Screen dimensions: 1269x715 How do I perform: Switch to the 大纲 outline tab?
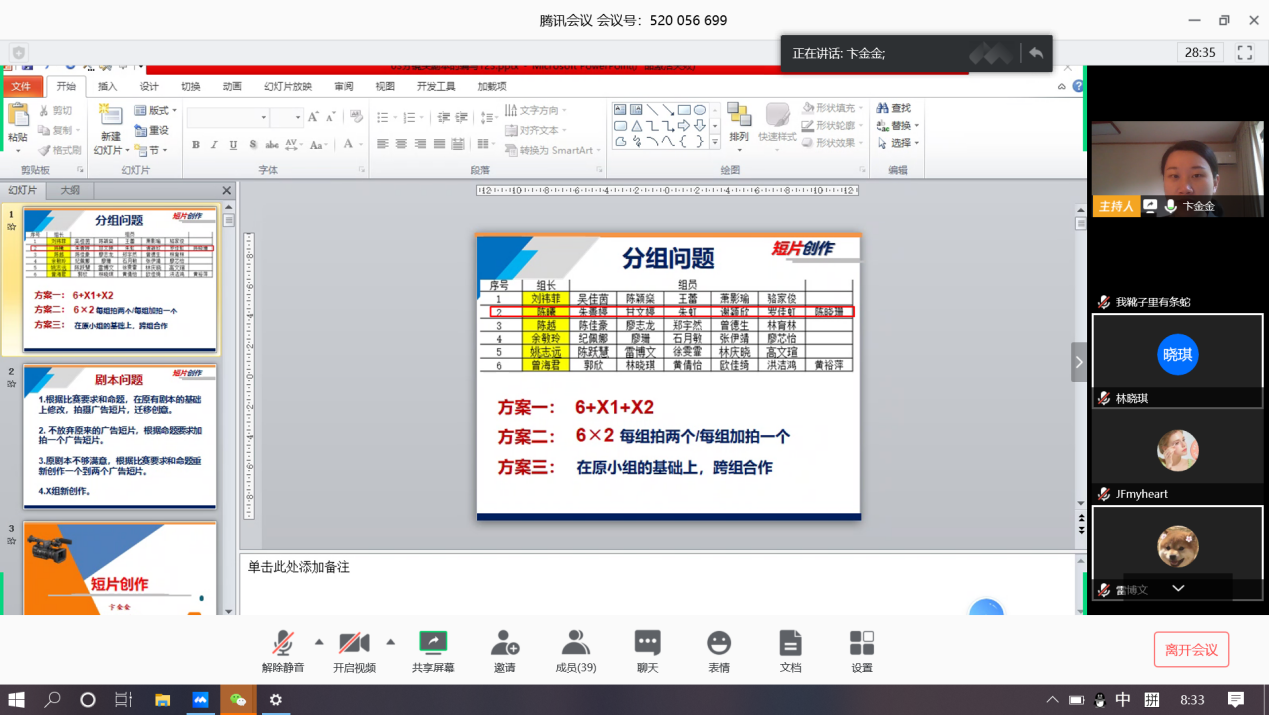70,190
